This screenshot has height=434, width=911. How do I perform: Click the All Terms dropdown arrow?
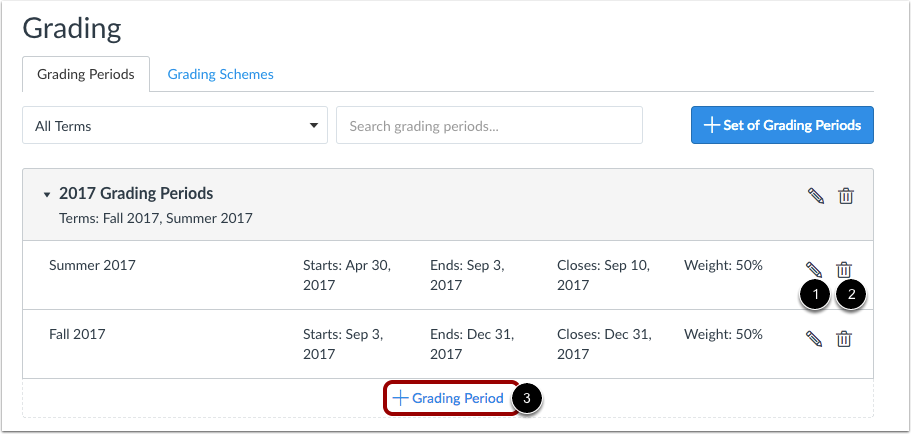click(x=314, y=125)
